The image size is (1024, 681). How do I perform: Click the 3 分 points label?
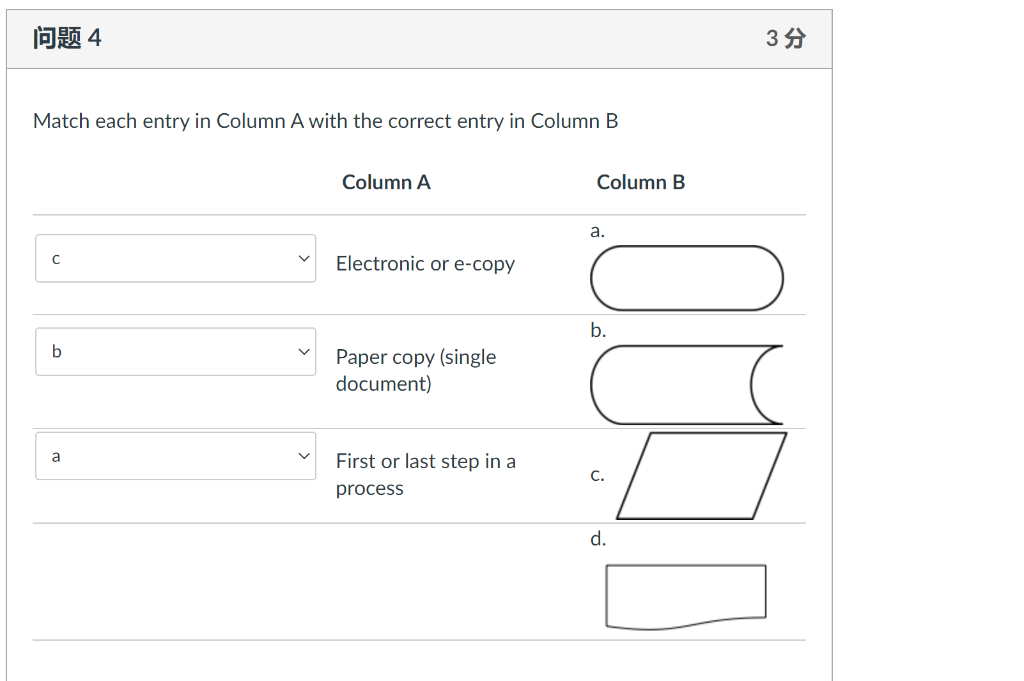click(x=785, y=38)
